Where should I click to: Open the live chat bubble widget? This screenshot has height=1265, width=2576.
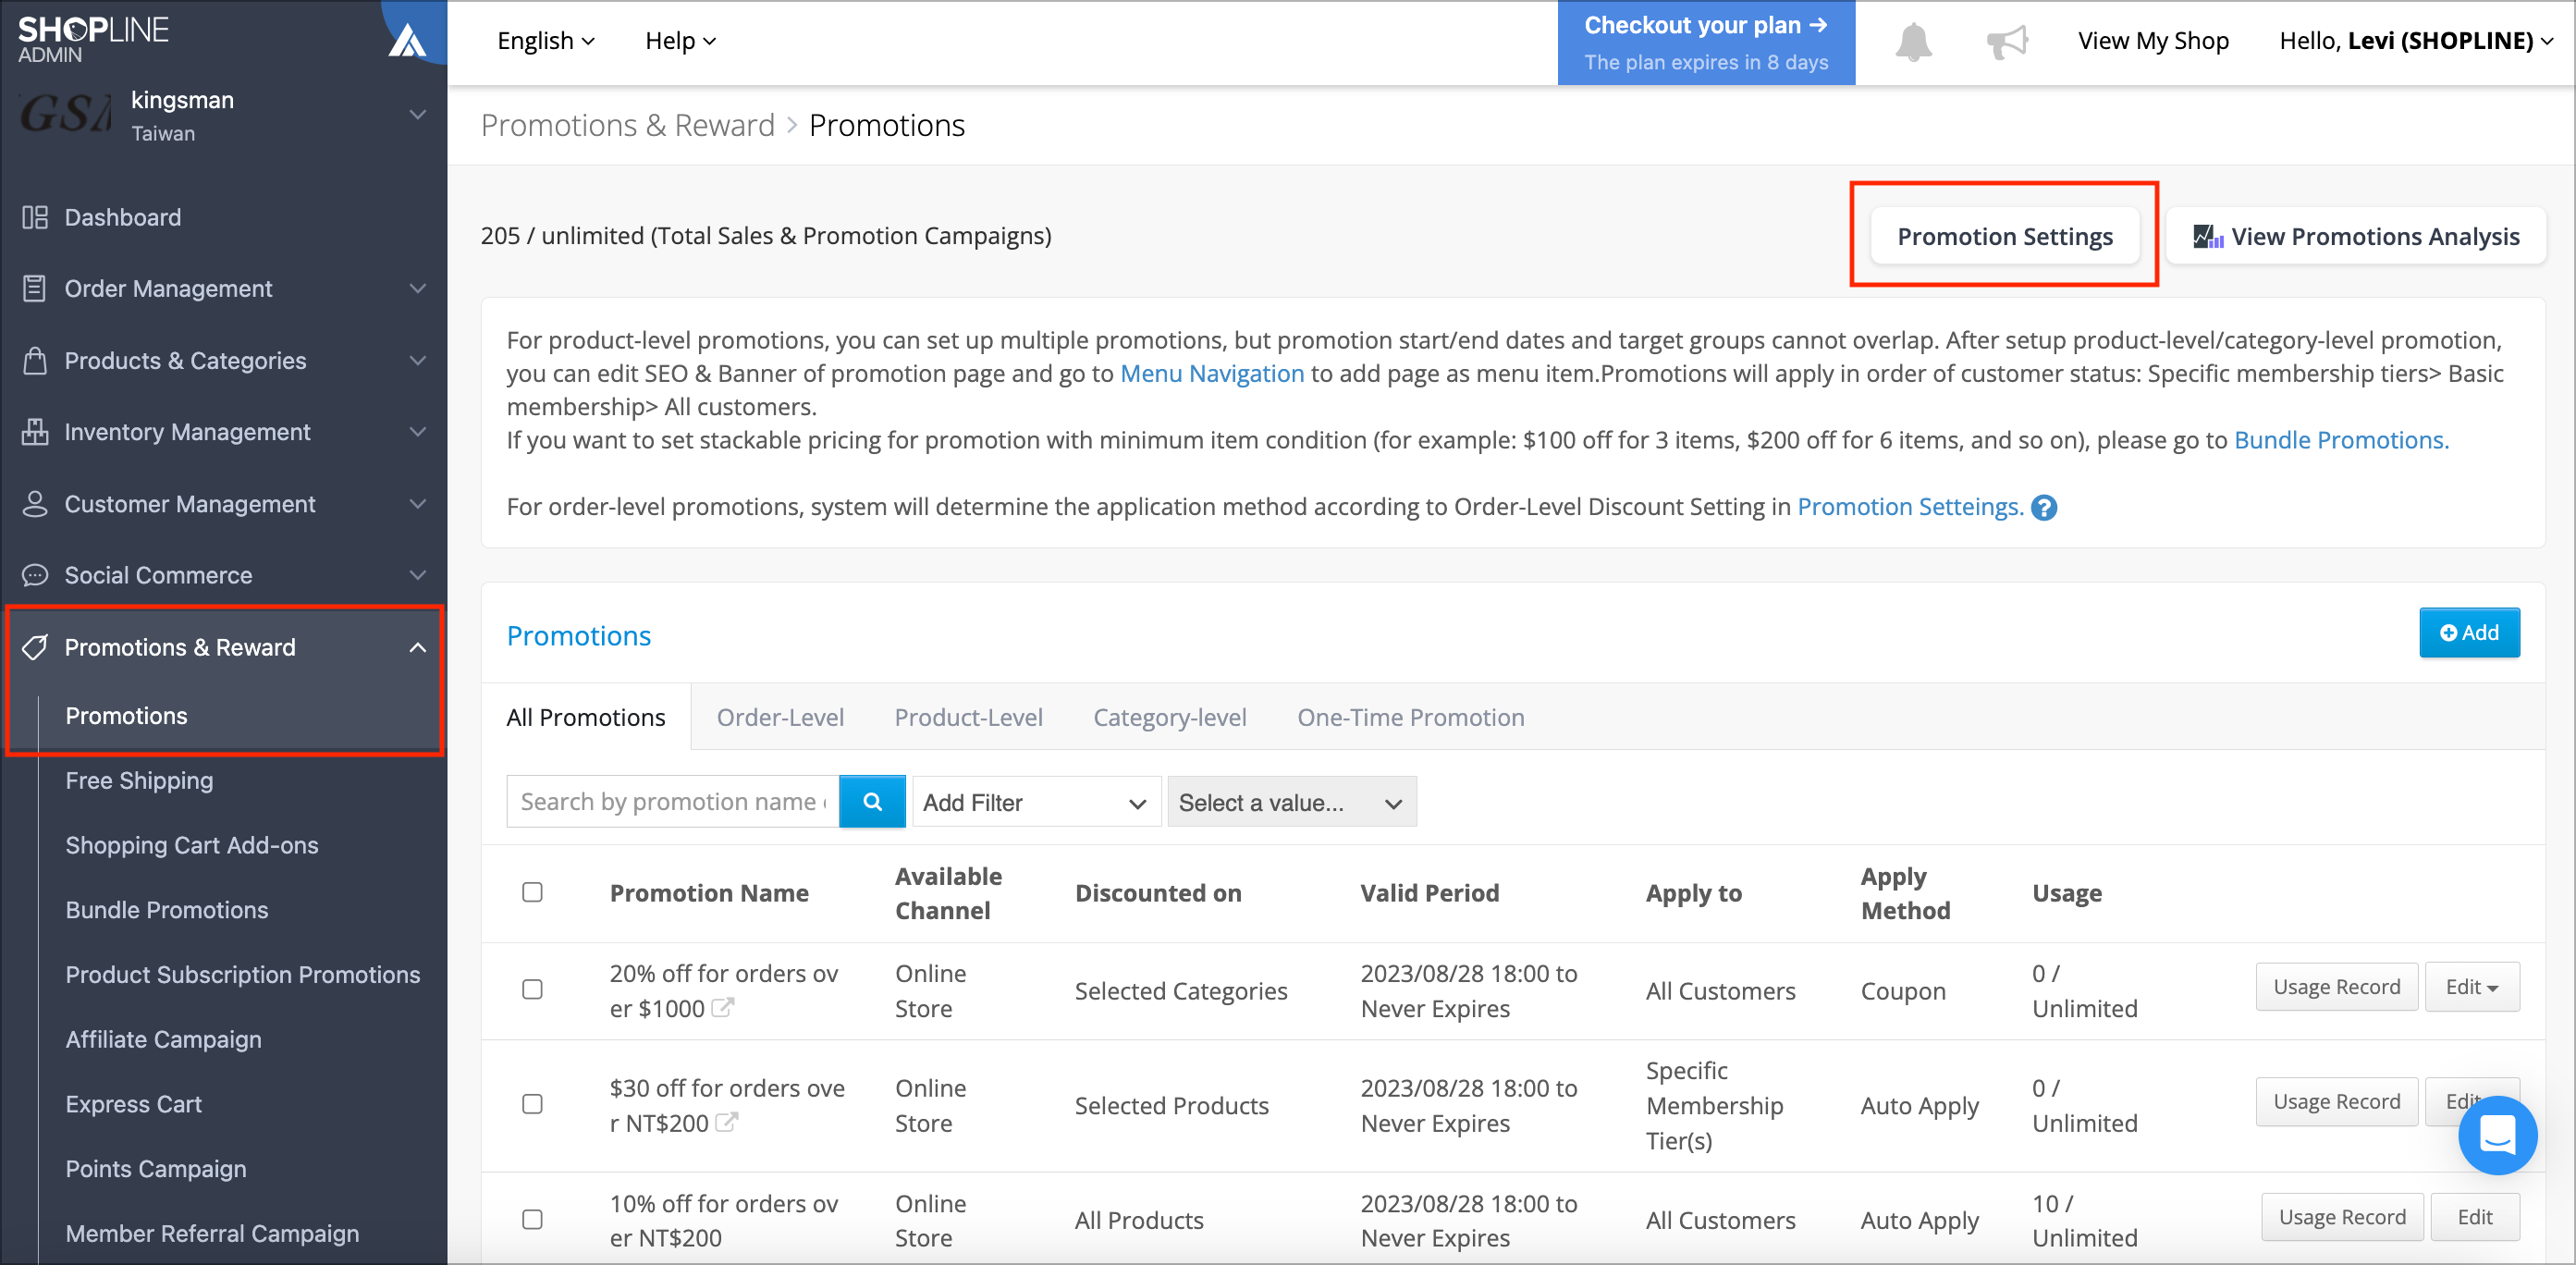(2497, 1135)
